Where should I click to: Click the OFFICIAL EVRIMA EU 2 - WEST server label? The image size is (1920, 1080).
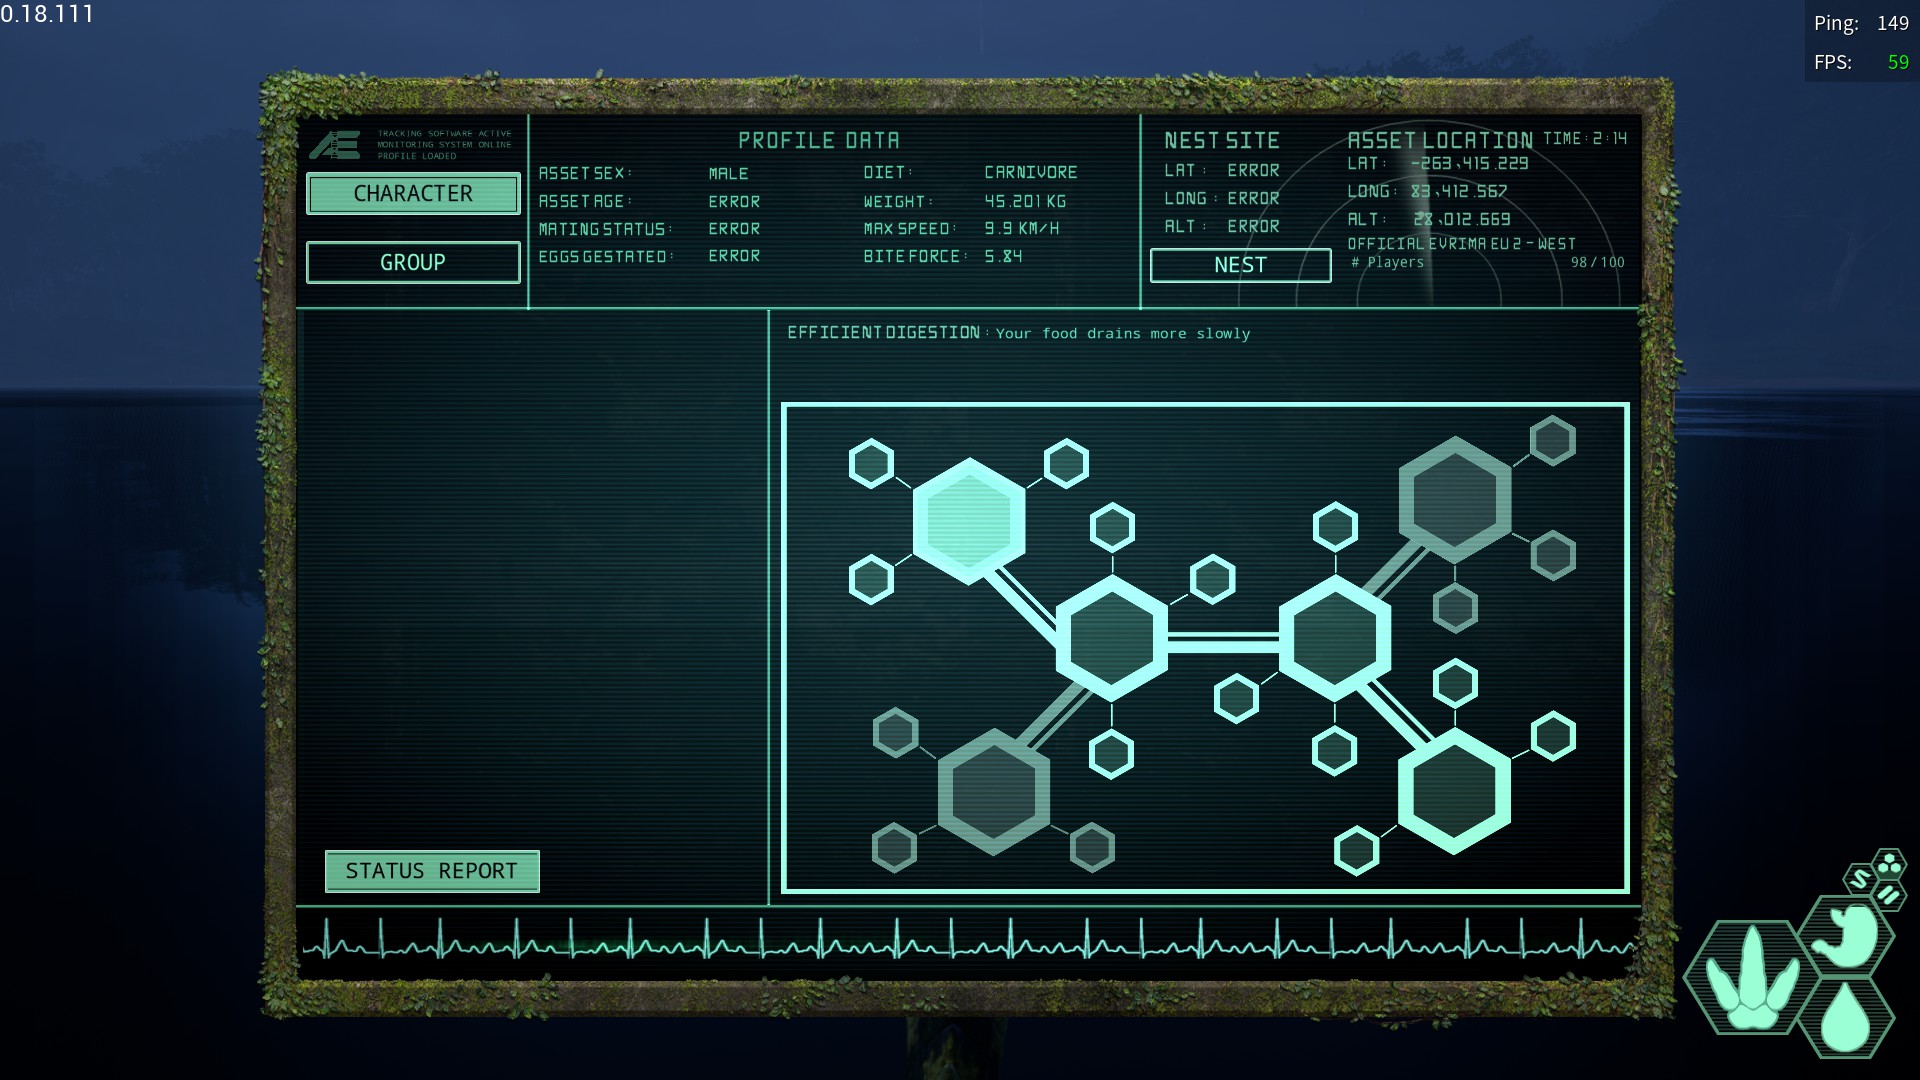(1461, 244)
